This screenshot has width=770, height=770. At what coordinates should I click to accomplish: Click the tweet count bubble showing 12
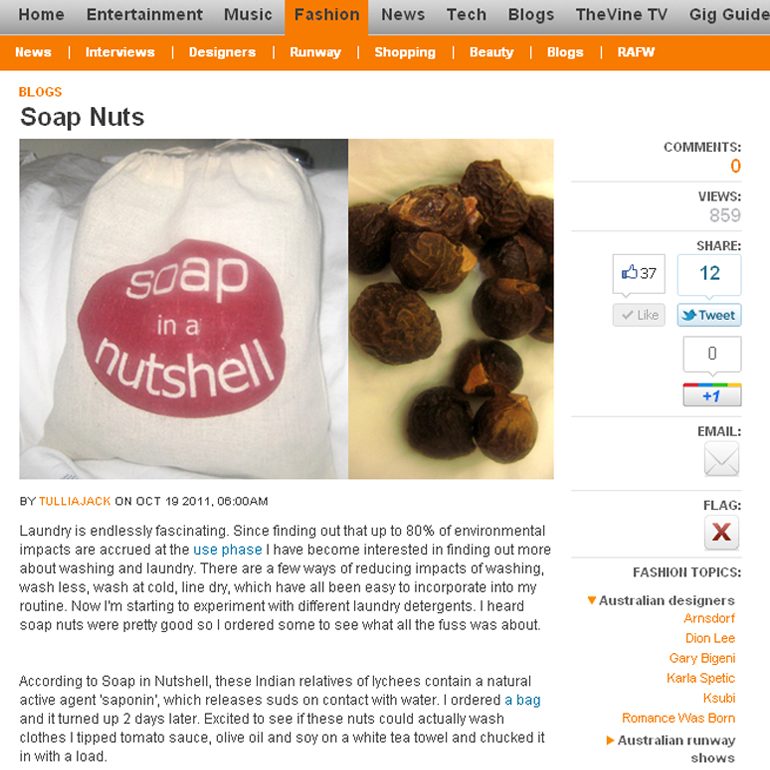(709, 274)
